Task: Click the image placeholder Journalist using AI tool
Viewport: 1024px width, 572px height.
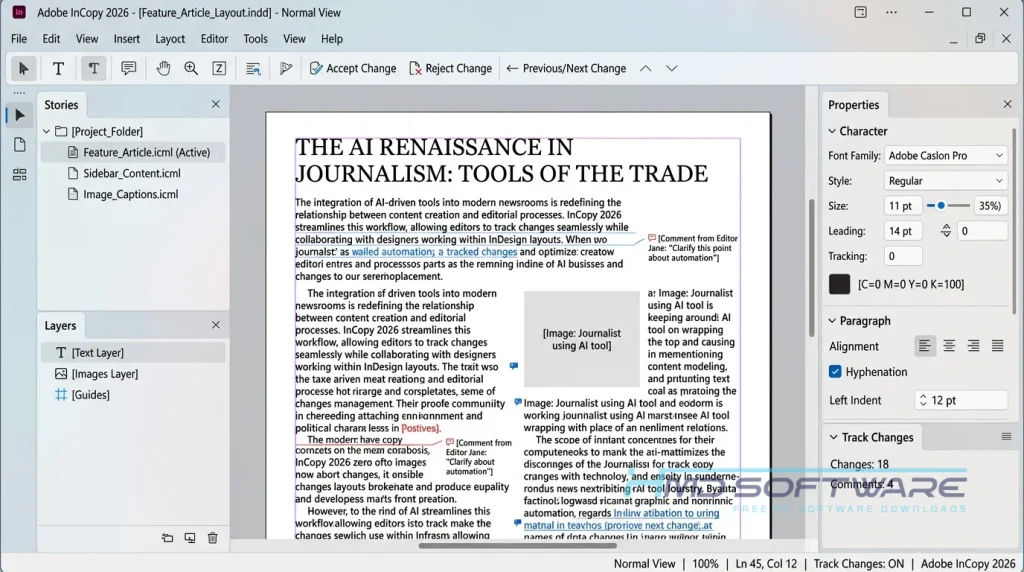Action: (581, 339)
